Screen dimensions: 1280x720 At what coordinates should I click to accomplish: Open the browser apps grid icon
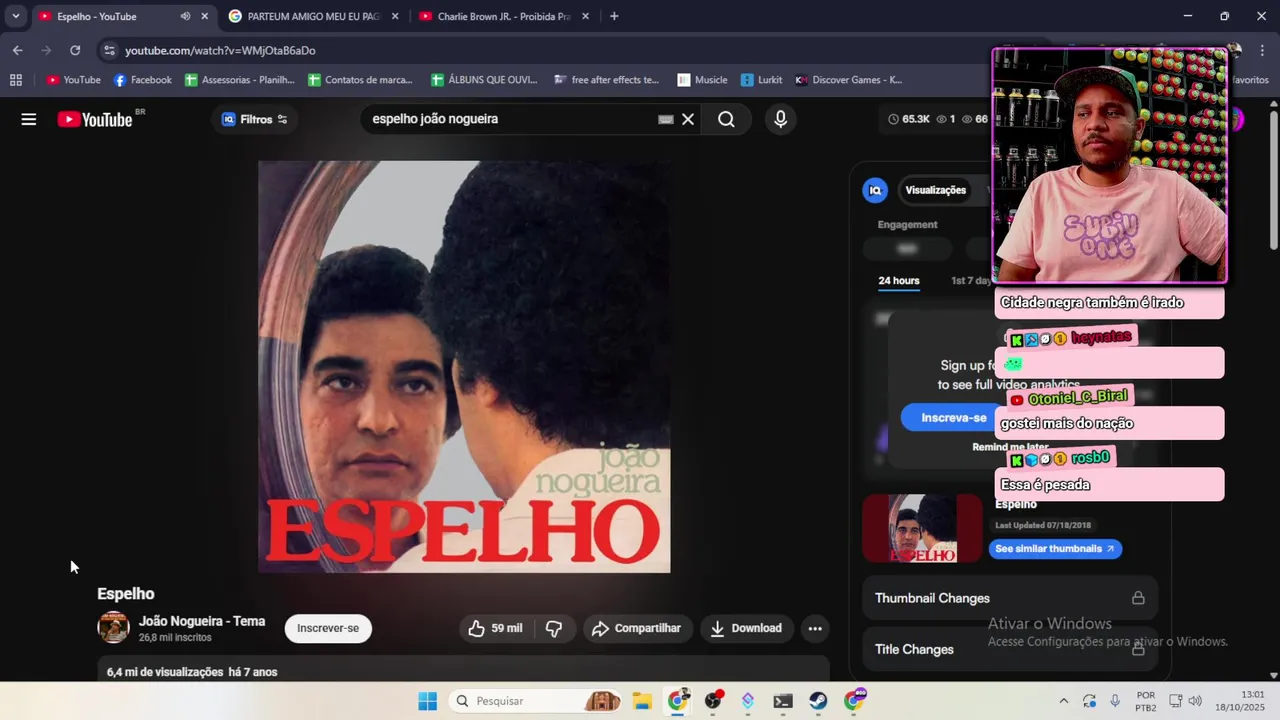coord(15,80)
